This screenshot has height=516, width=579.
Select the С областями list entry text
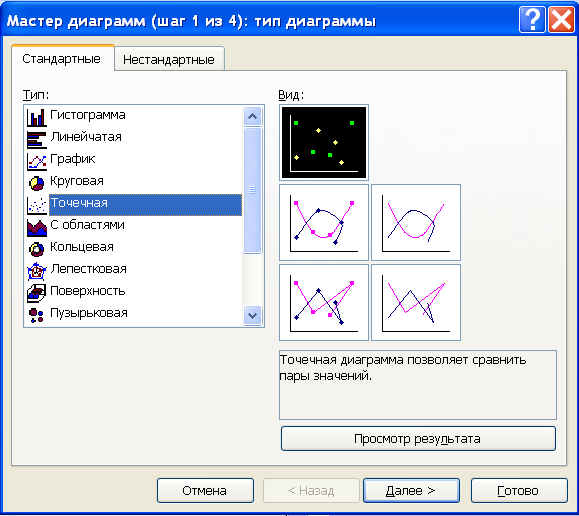[87, 225]
